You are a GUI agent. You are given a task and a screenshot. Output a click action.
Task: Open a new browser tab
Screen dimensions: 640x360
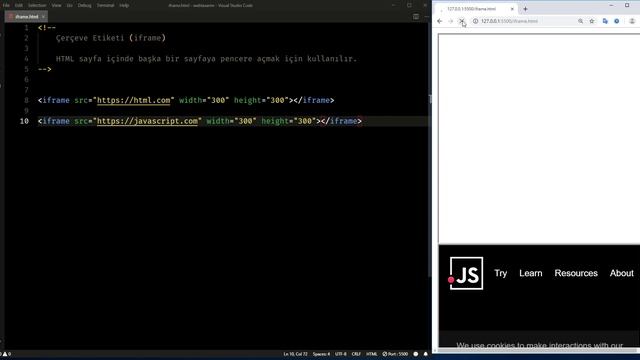click(525, 9)
